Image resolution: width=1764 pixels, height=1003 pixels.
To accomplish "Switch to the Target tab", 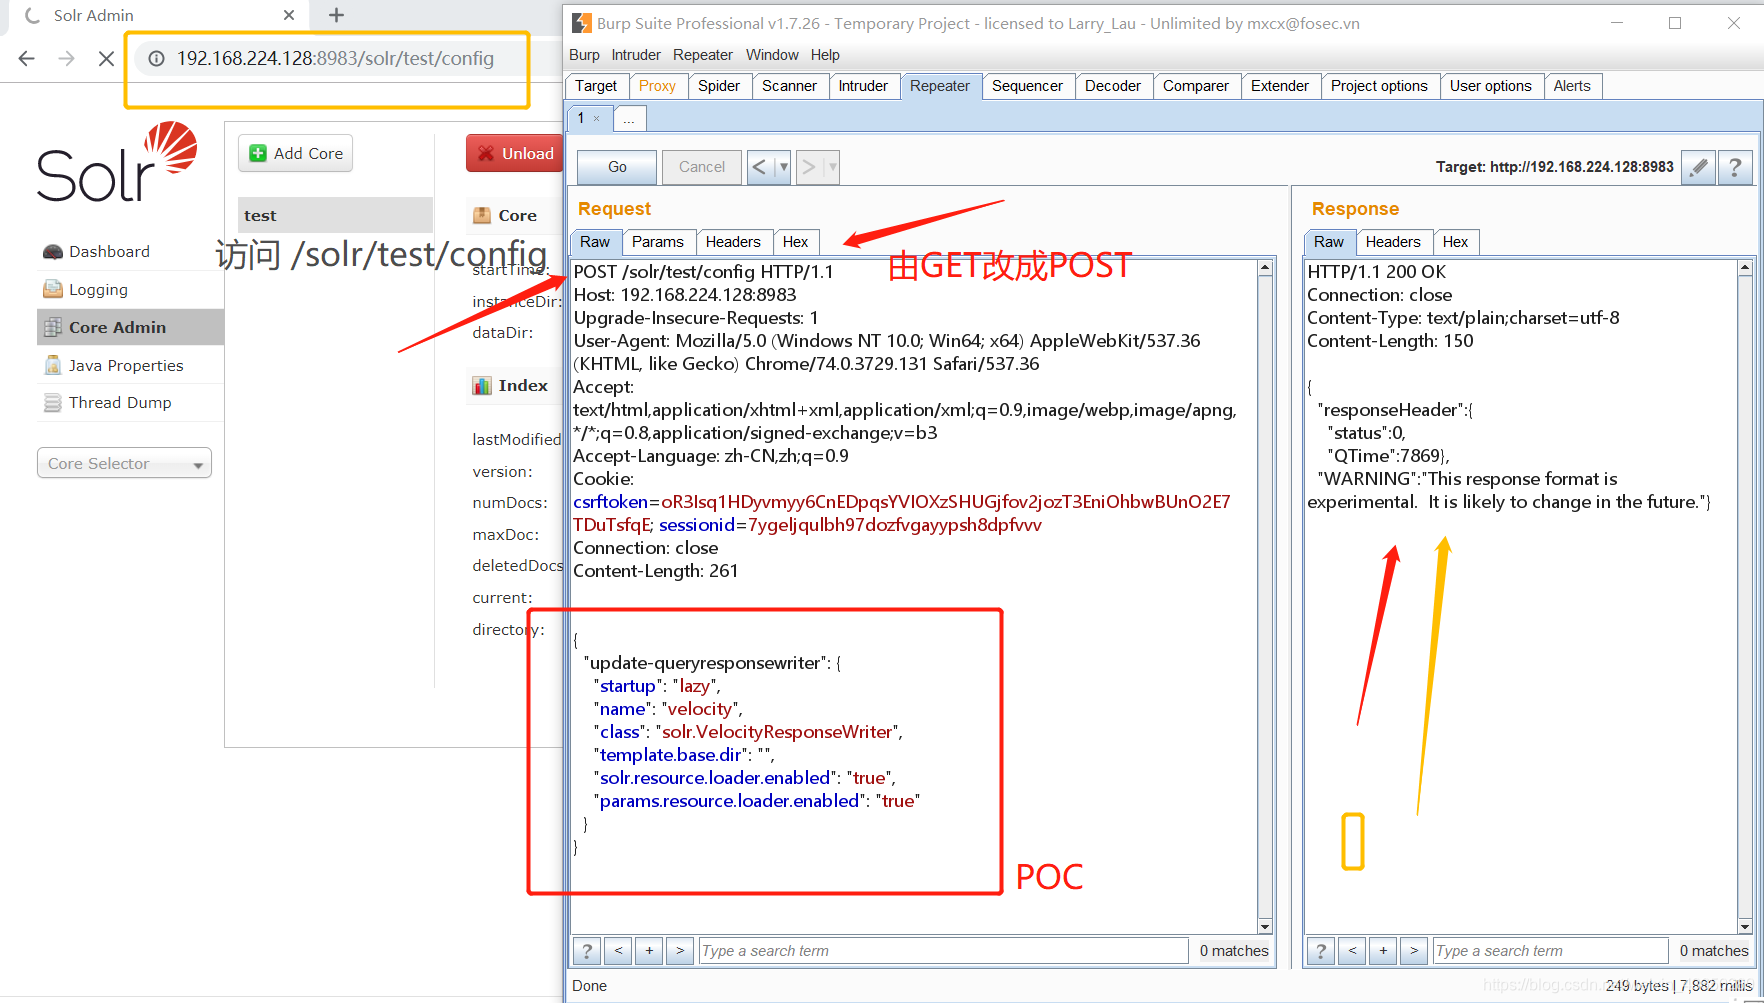I will click(596, 86).
